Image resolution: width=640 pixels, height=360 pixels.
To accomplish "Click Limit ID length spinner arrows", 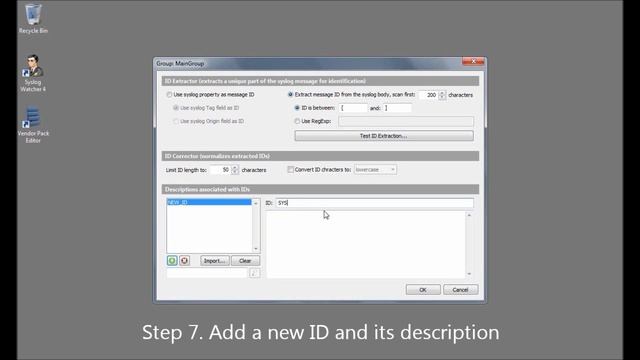I will (235, 170).
